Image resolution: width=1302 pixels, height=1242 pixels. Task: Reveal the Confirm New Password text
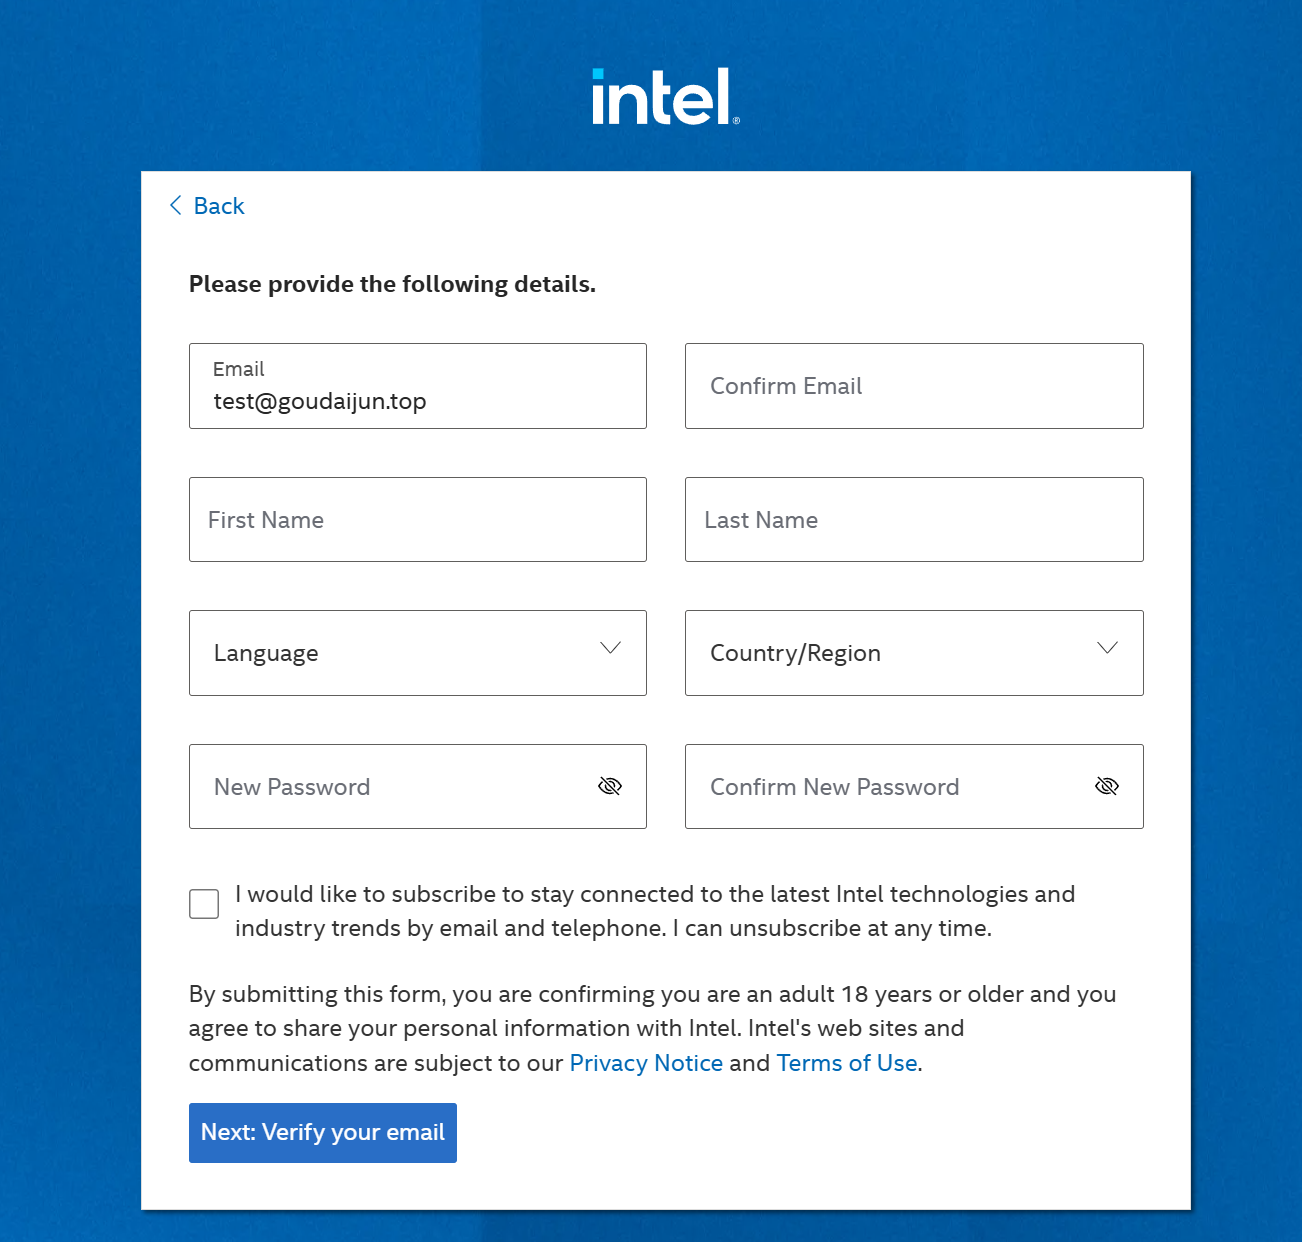click(x=1106, y=787)
